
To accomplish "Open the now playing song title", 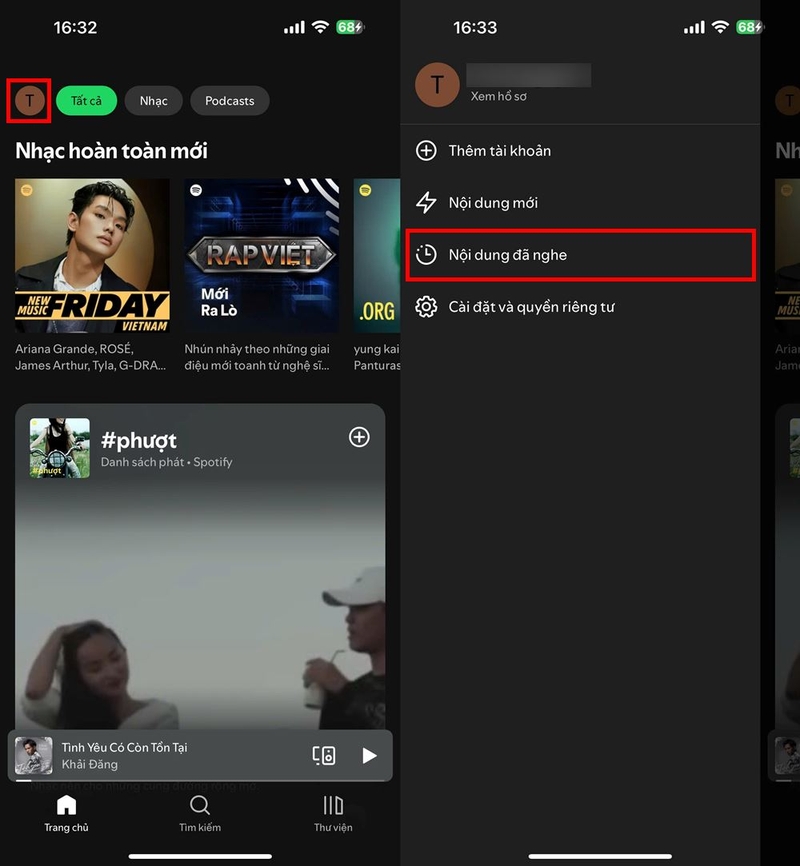I will click(124, 747).
